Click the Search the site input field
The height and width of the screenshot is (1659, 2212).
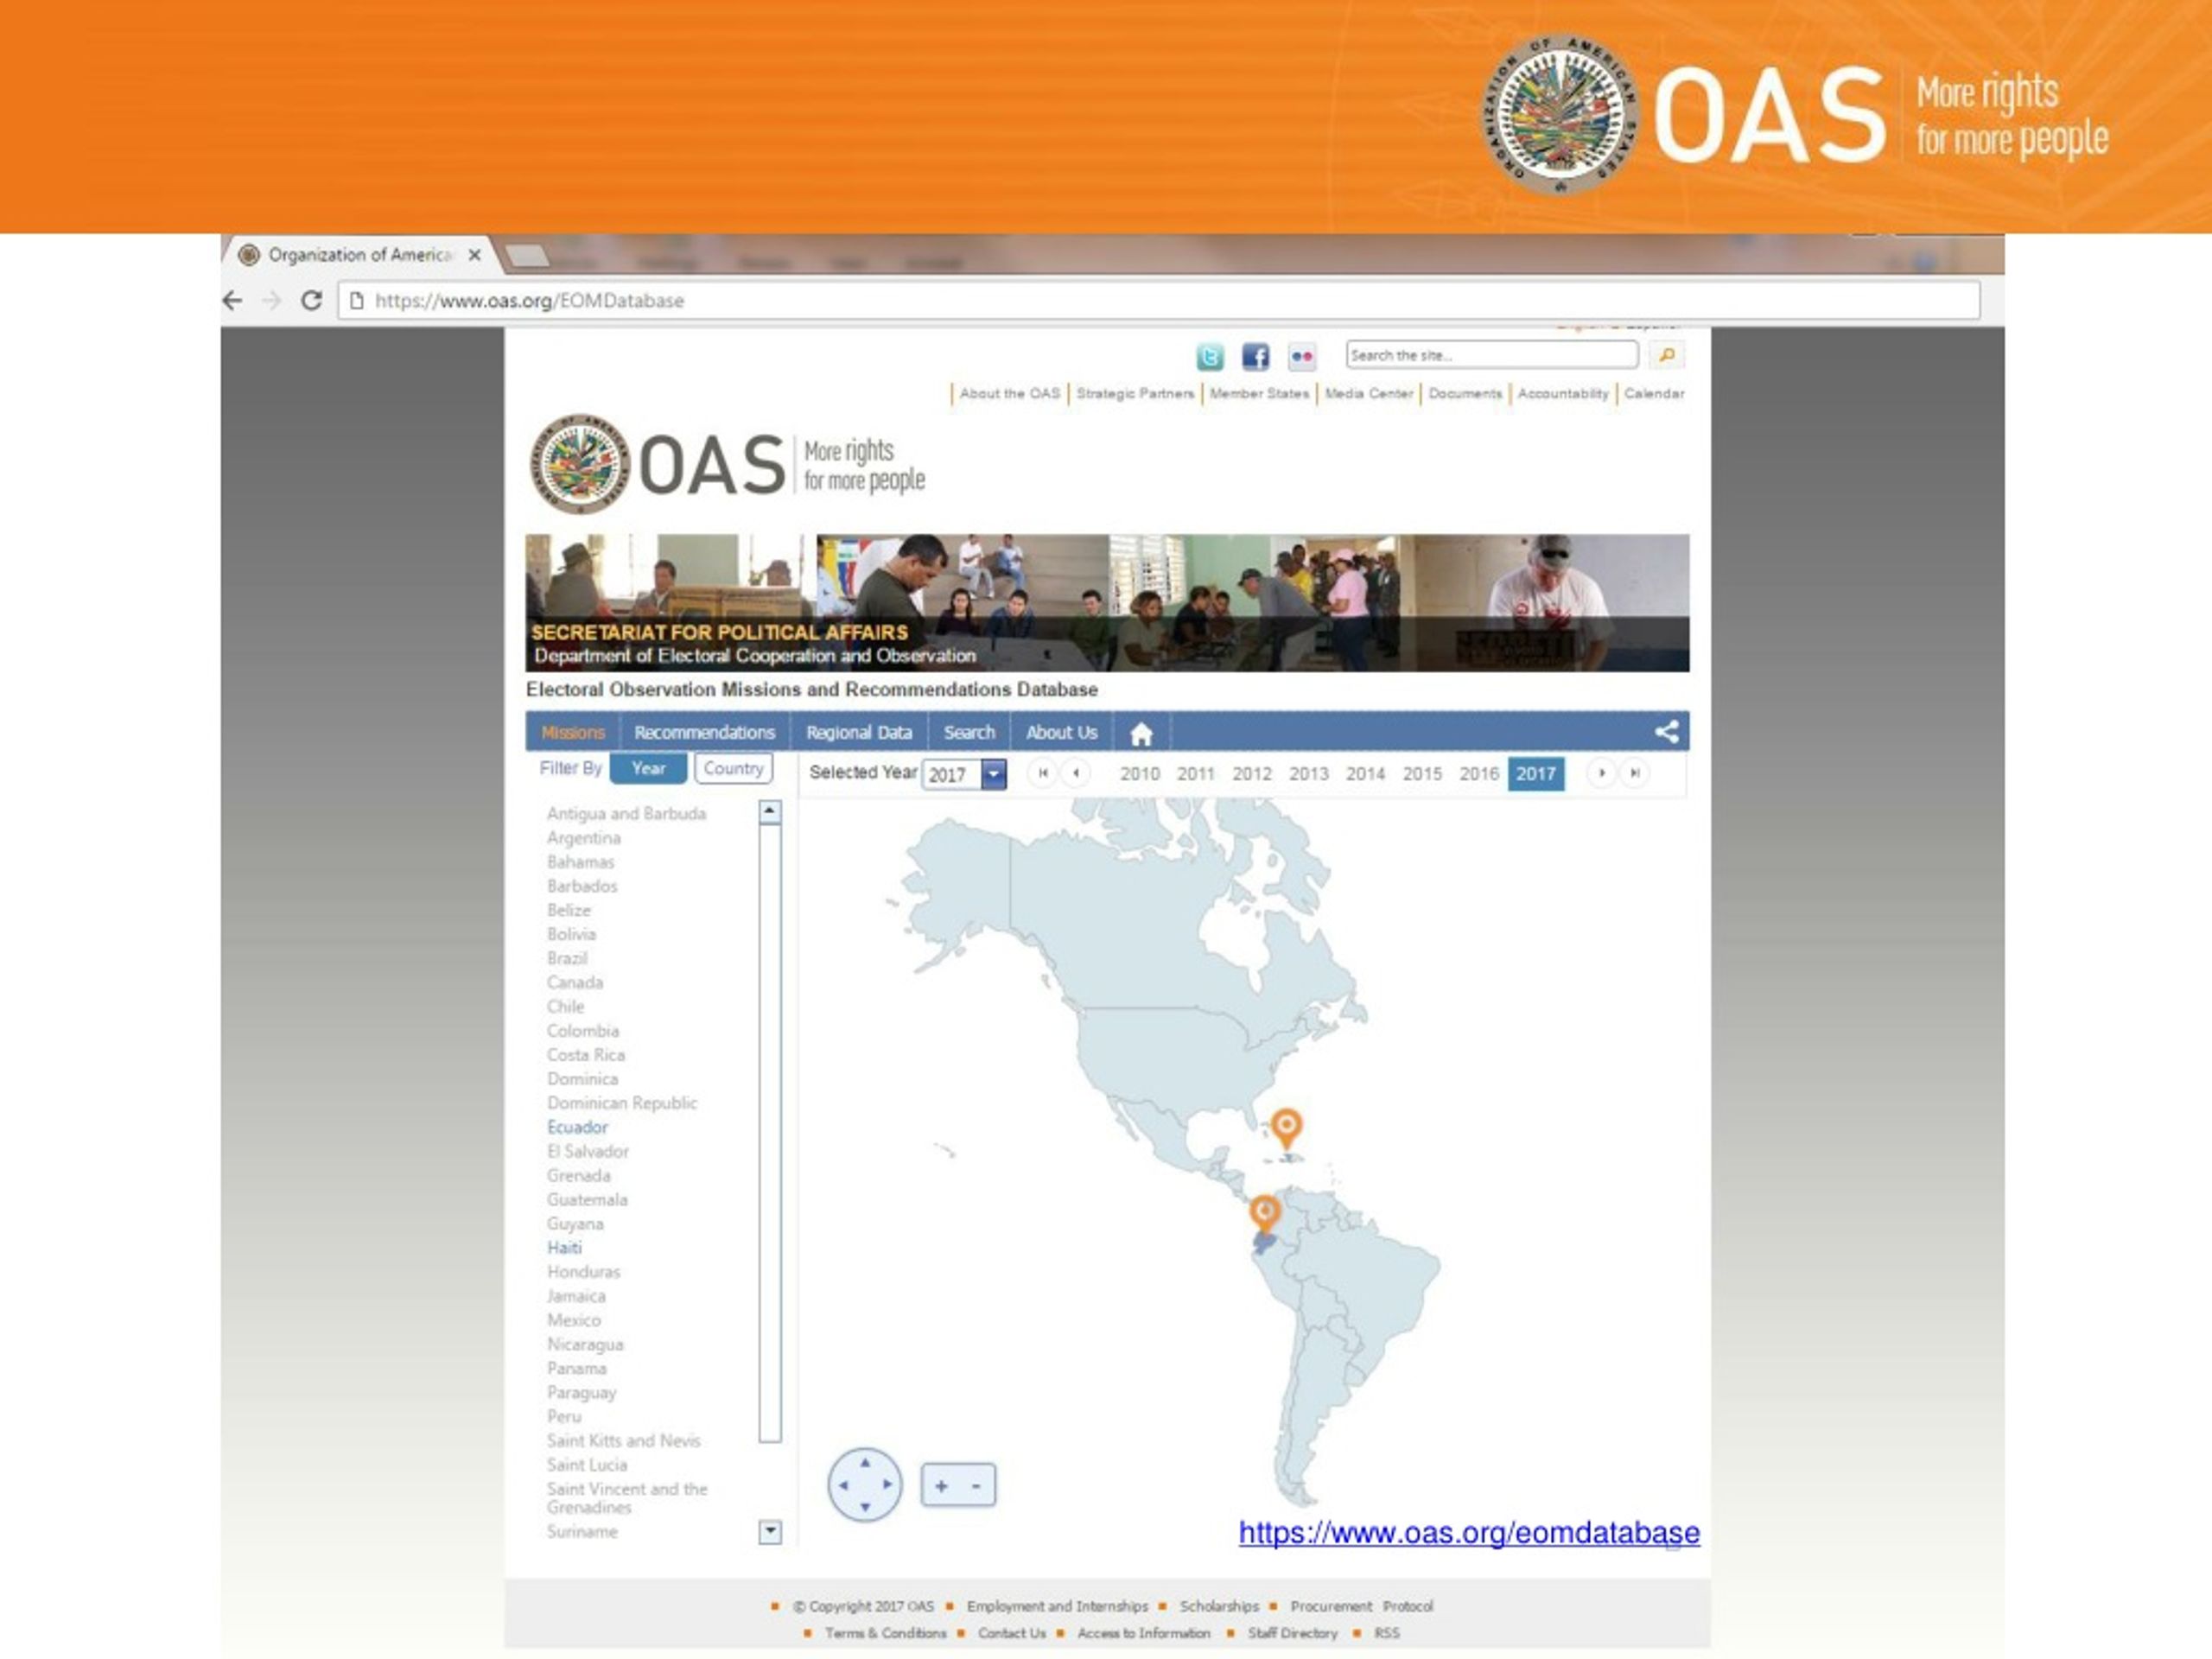click(x=1492, y=355)
